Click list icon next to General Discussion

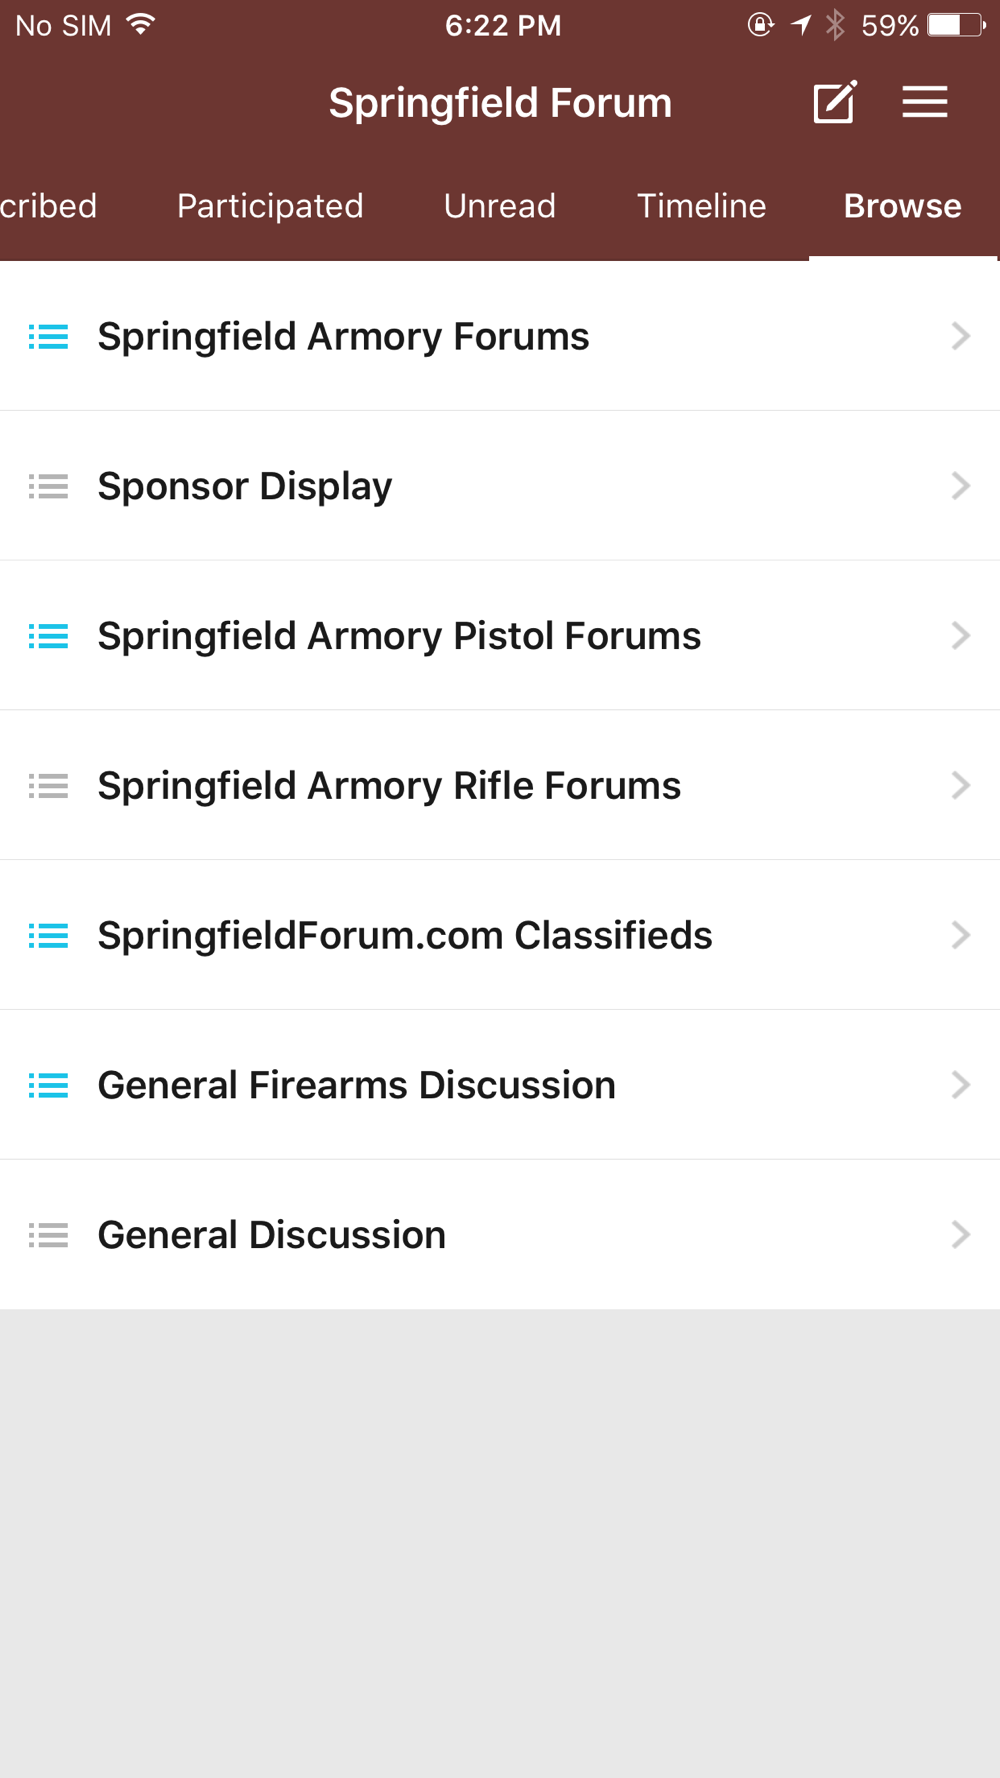(48, 1235)
